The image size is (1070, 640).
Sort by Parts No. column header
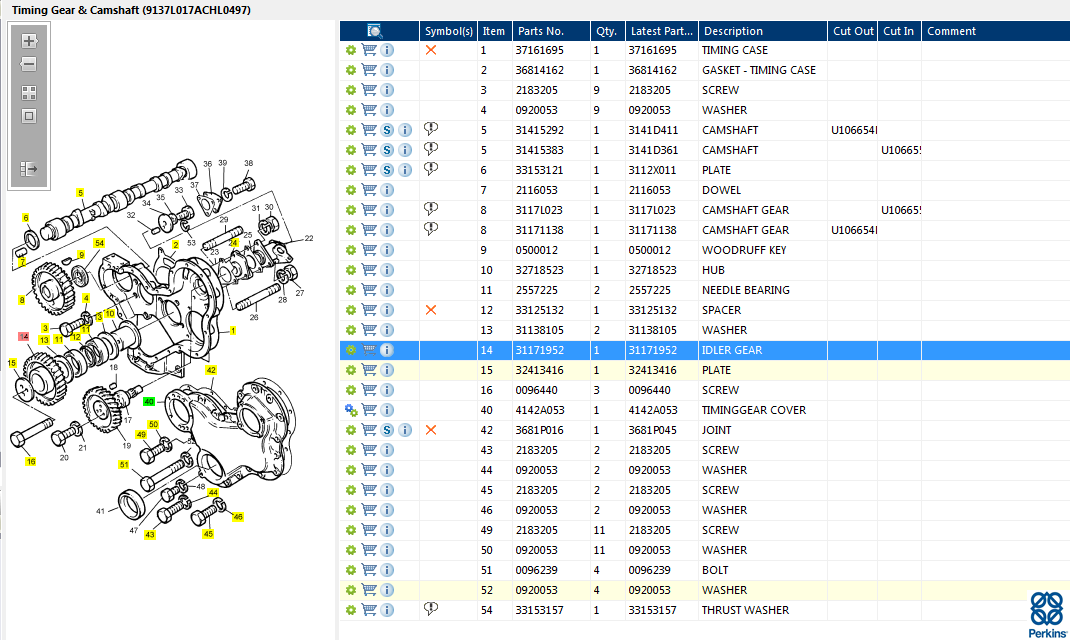point(540,31)
